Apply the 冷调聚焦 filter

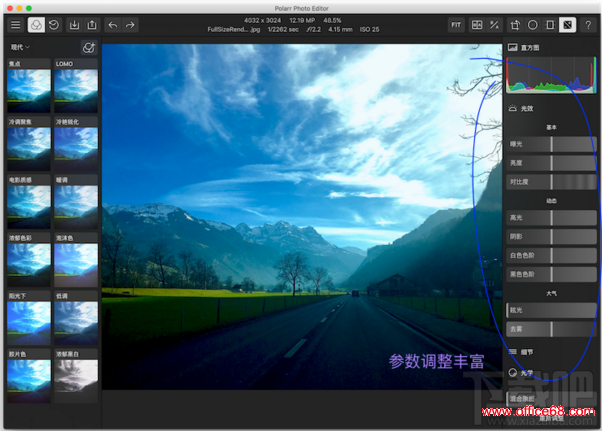29,144
